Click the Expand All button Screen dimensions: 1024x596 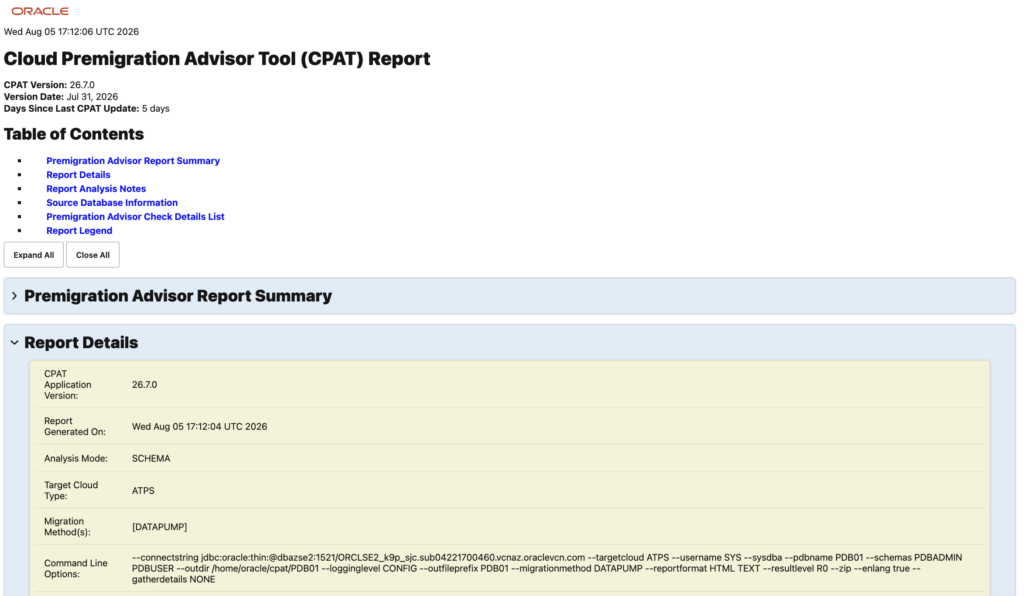(34, 255)
